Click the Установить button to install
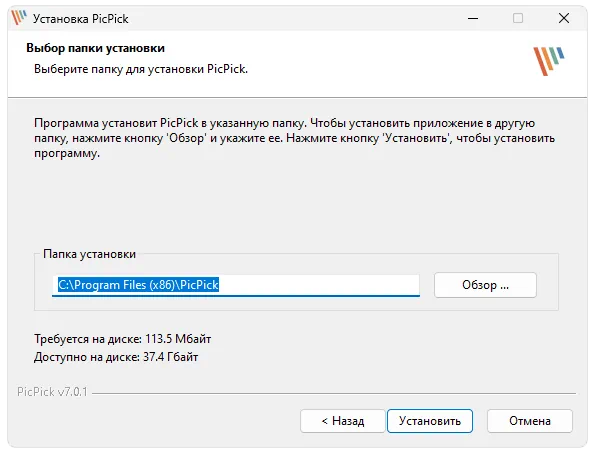 coord(430,421)
